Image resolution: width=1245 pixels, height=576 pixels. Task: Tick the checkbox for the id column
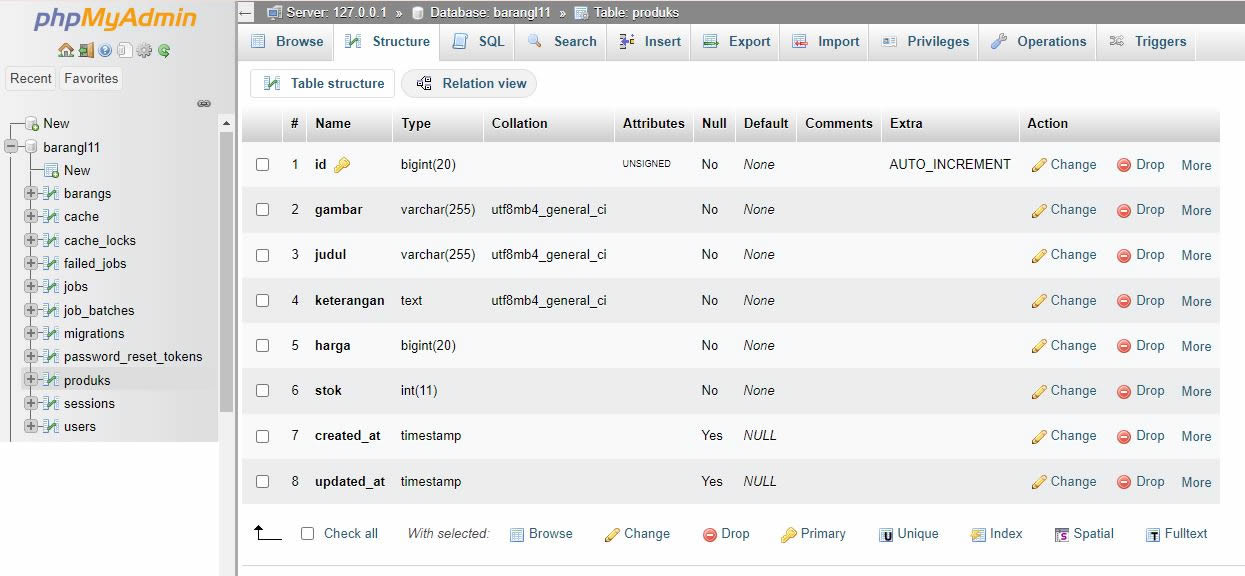263,164
